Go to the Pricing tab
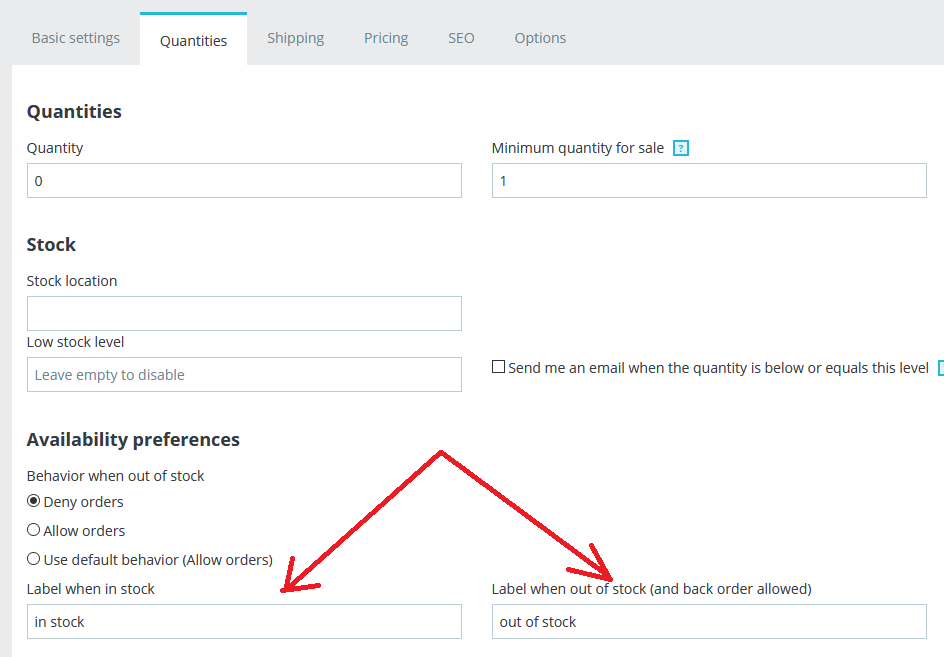 (x=386, y=38)
